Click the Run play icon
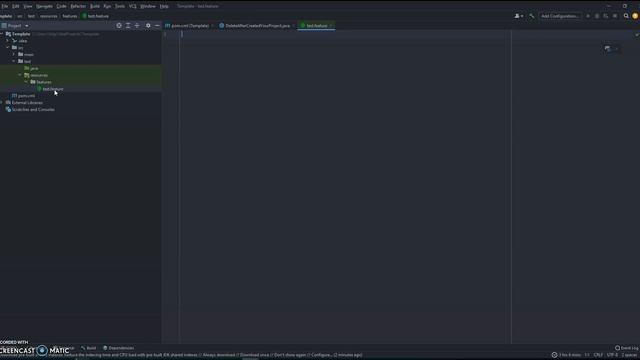Viewport: 640px width, 360px height. click(x=588, y=16)
